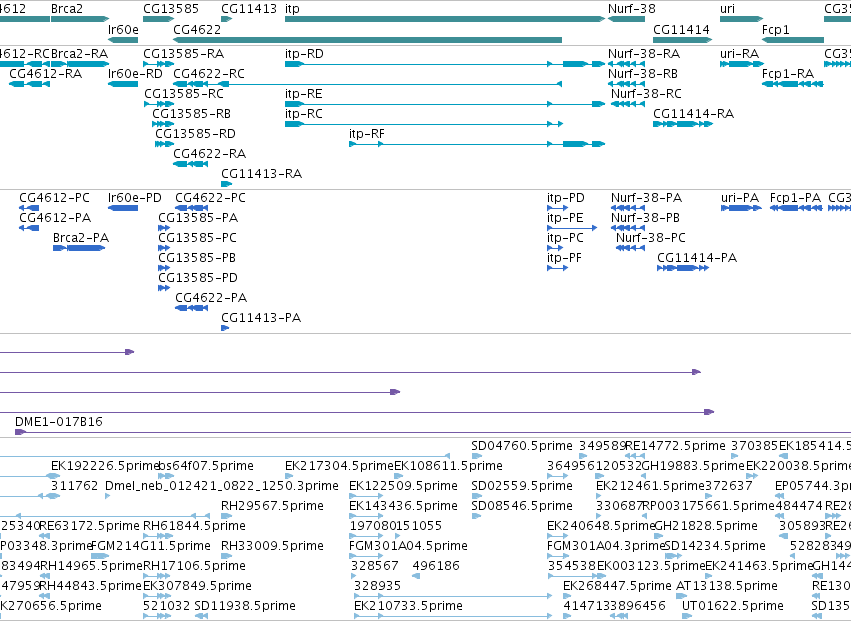
Task: Open the SD11938.5prime EST label
Action: 245,606
